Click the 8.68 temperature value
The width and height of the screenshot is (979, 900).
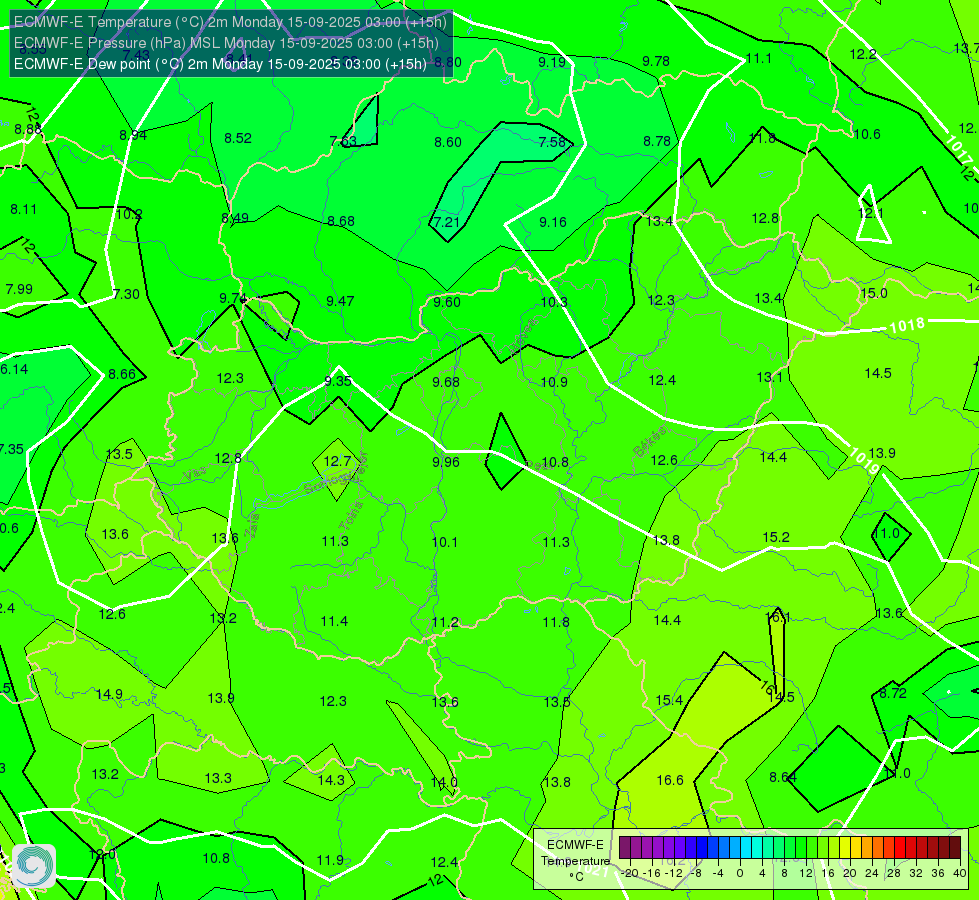341,221
